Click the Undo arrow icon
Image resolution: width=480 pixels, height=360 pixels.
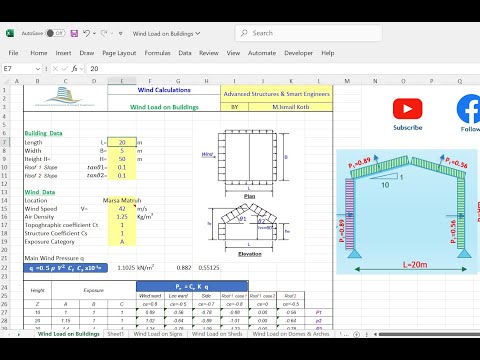point(86,33)
